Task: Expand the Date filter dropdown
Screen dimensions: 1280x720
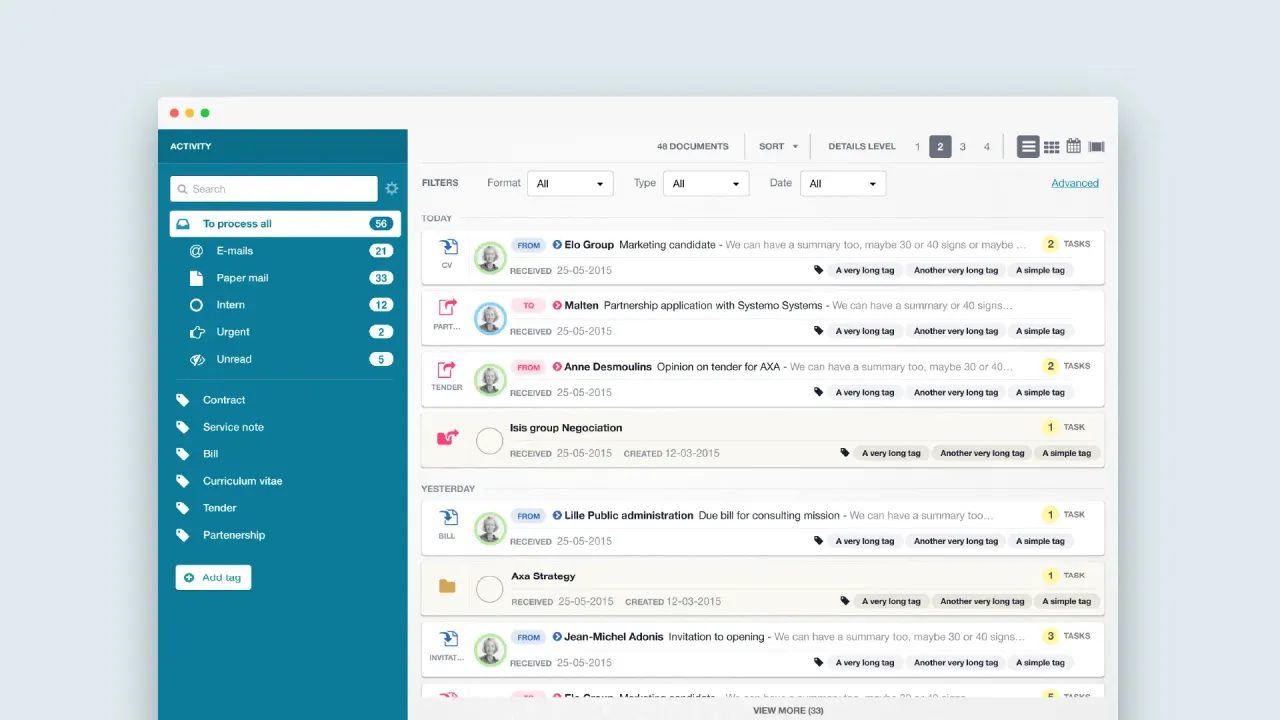Action: (843, 184)
